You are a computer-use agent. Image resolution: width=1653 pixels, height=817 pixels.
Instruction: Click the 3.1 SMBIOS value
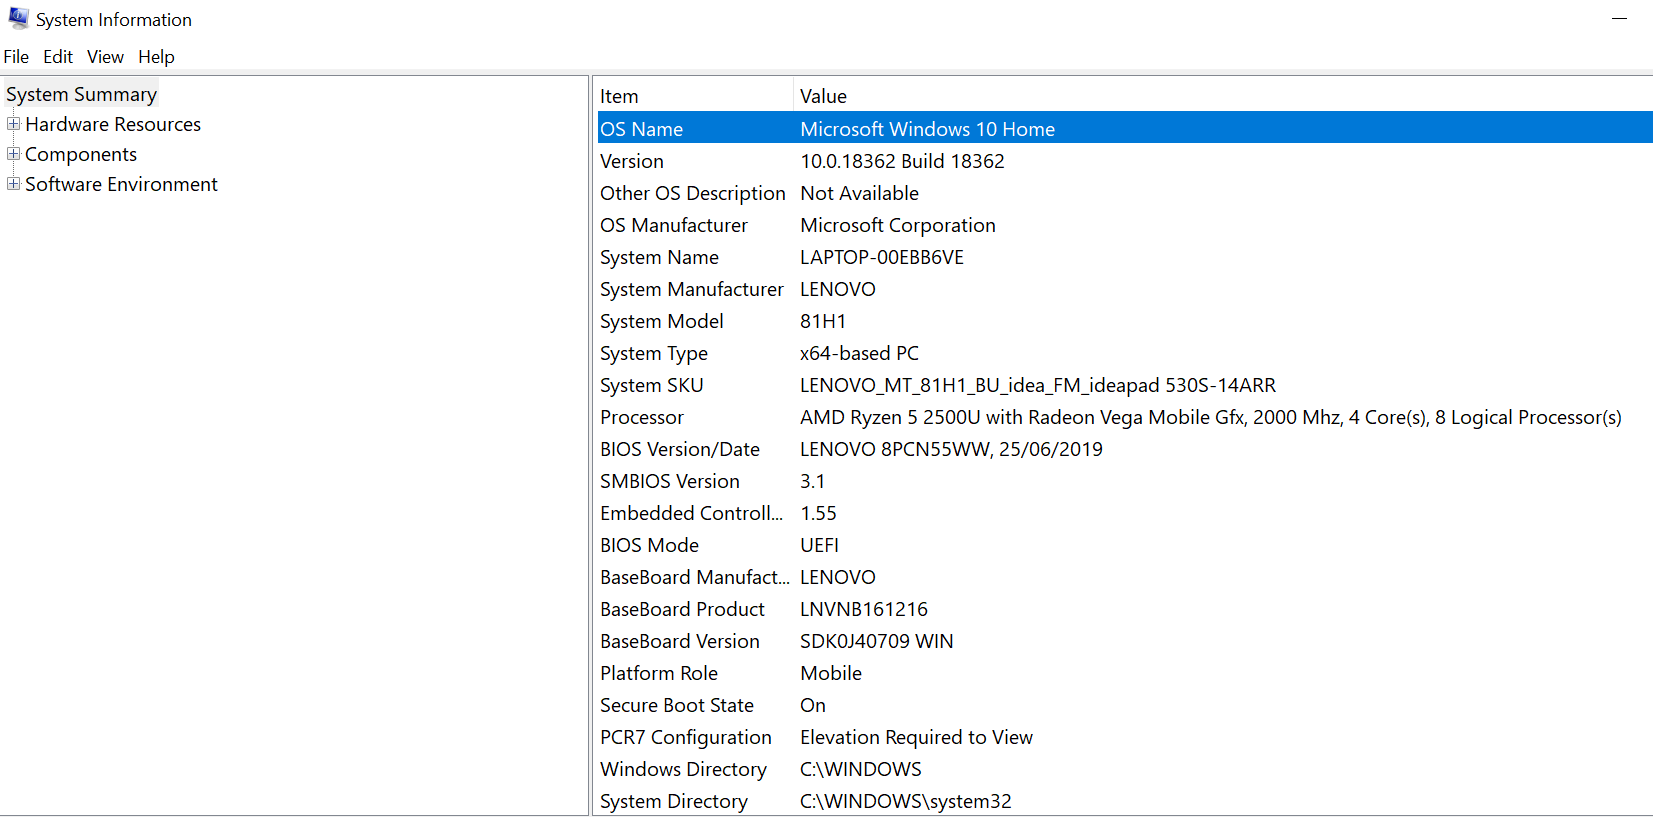(x=813, y=481)
